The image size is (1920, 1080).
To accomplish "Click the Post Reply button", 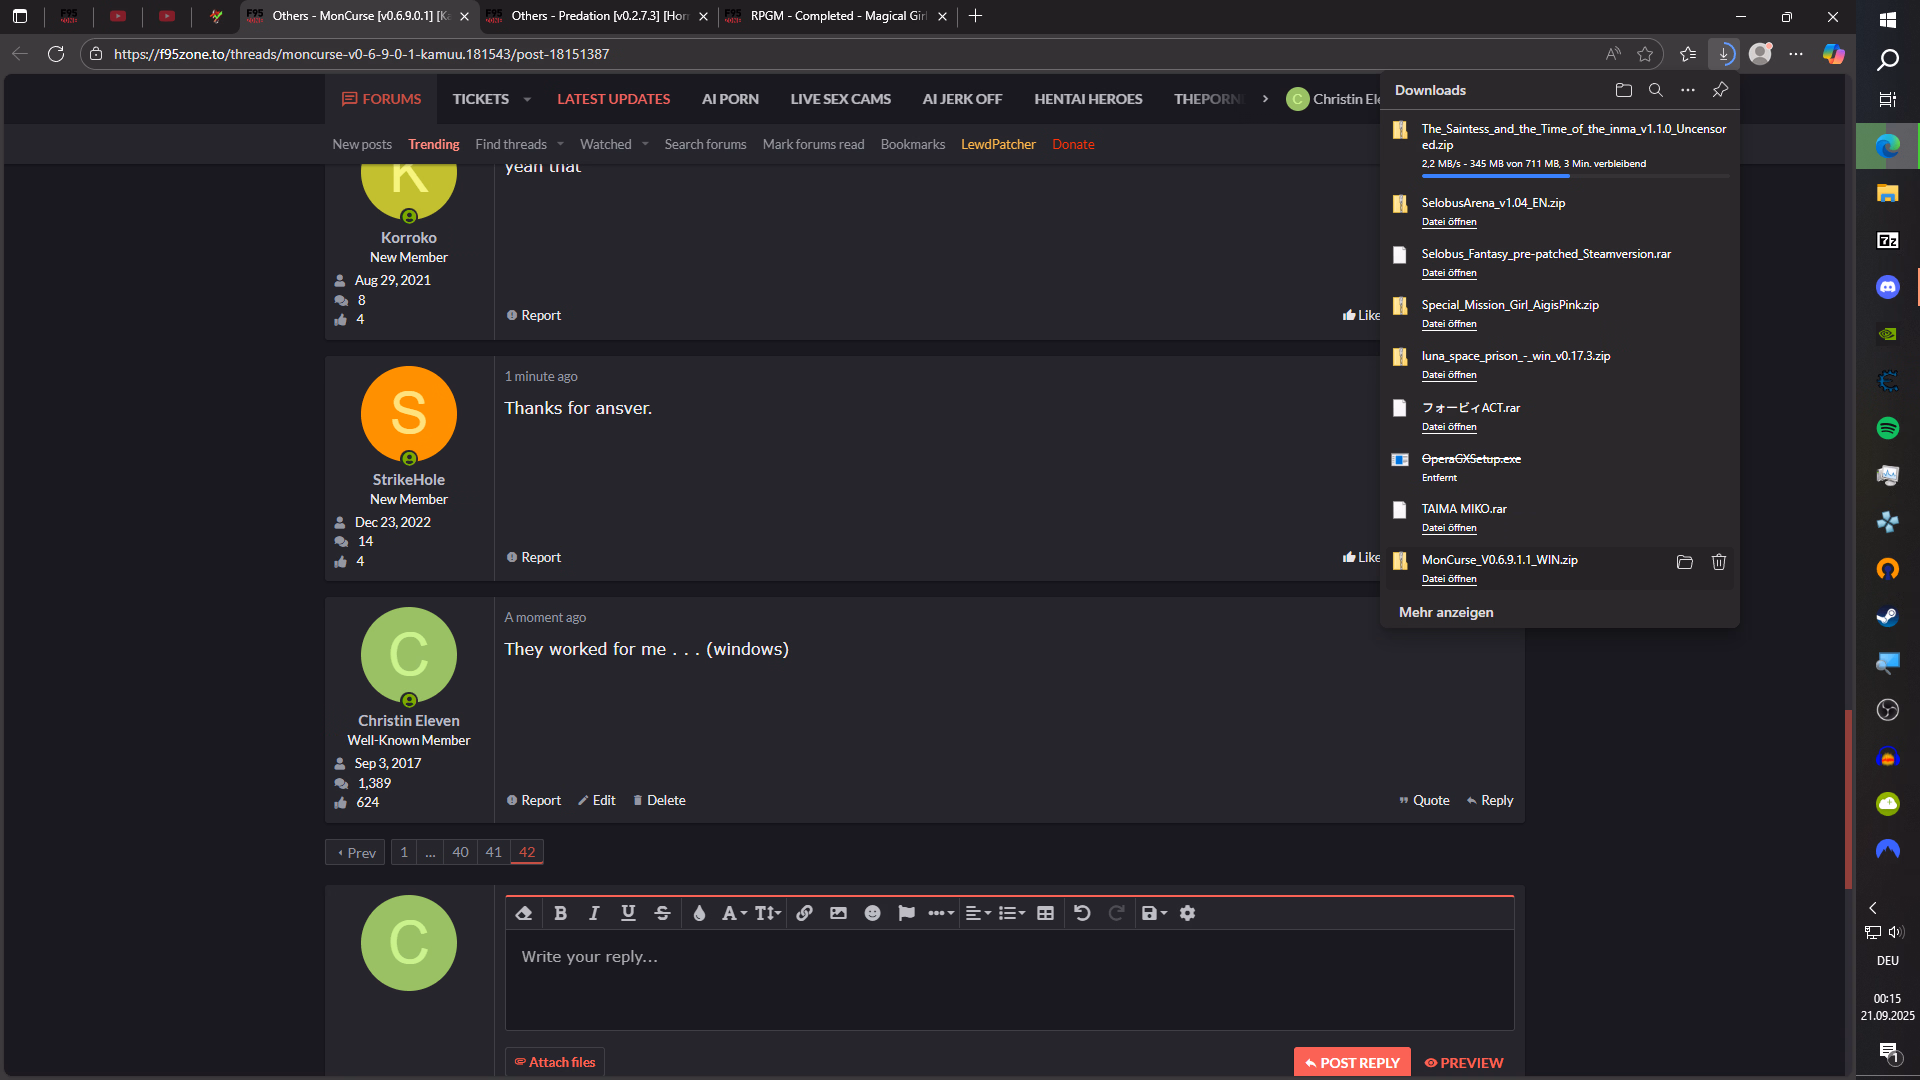I will tap(1351, 1062).
